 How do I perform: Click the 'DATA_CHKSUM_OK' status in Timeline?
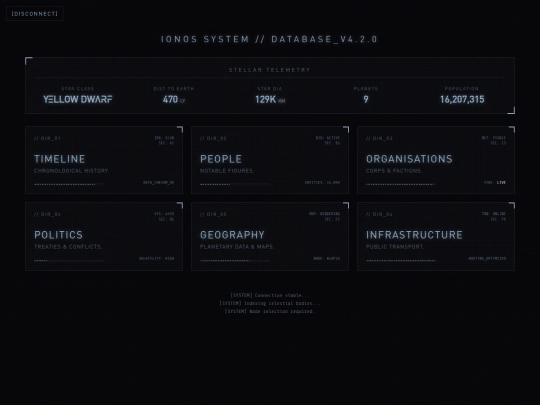(x=158, y=183)
